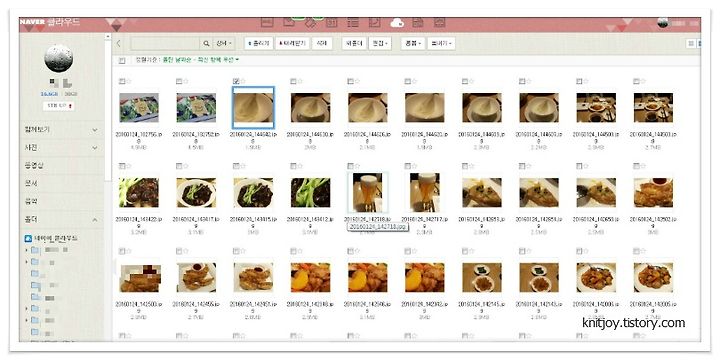Screen dimensions: 720x360
Task: Open the second beer glass thumbnail 20160124_142717
Action: [x=425, y=192]
